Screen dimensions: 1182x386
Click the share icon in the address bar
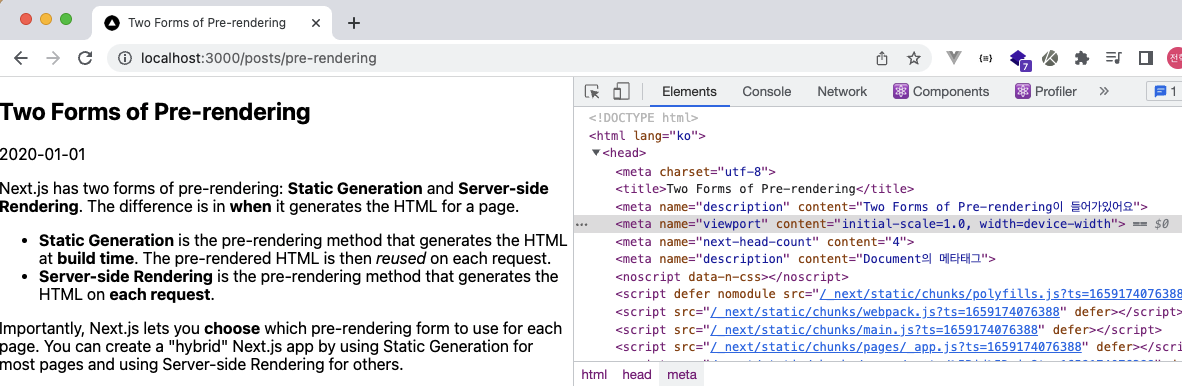[x=882, y=58]
